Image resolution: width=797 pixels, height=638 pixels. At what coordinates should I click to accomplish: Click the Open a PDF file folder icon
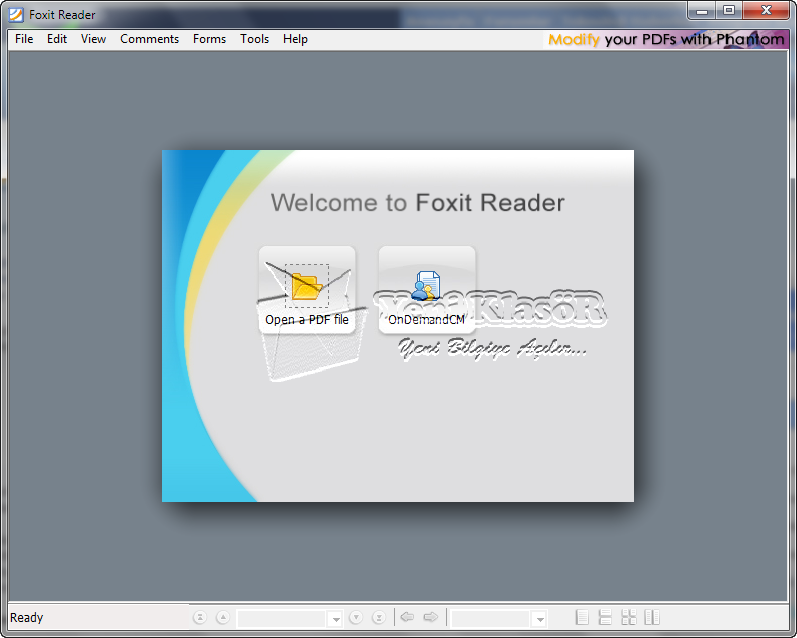click(x=306, y=285)
